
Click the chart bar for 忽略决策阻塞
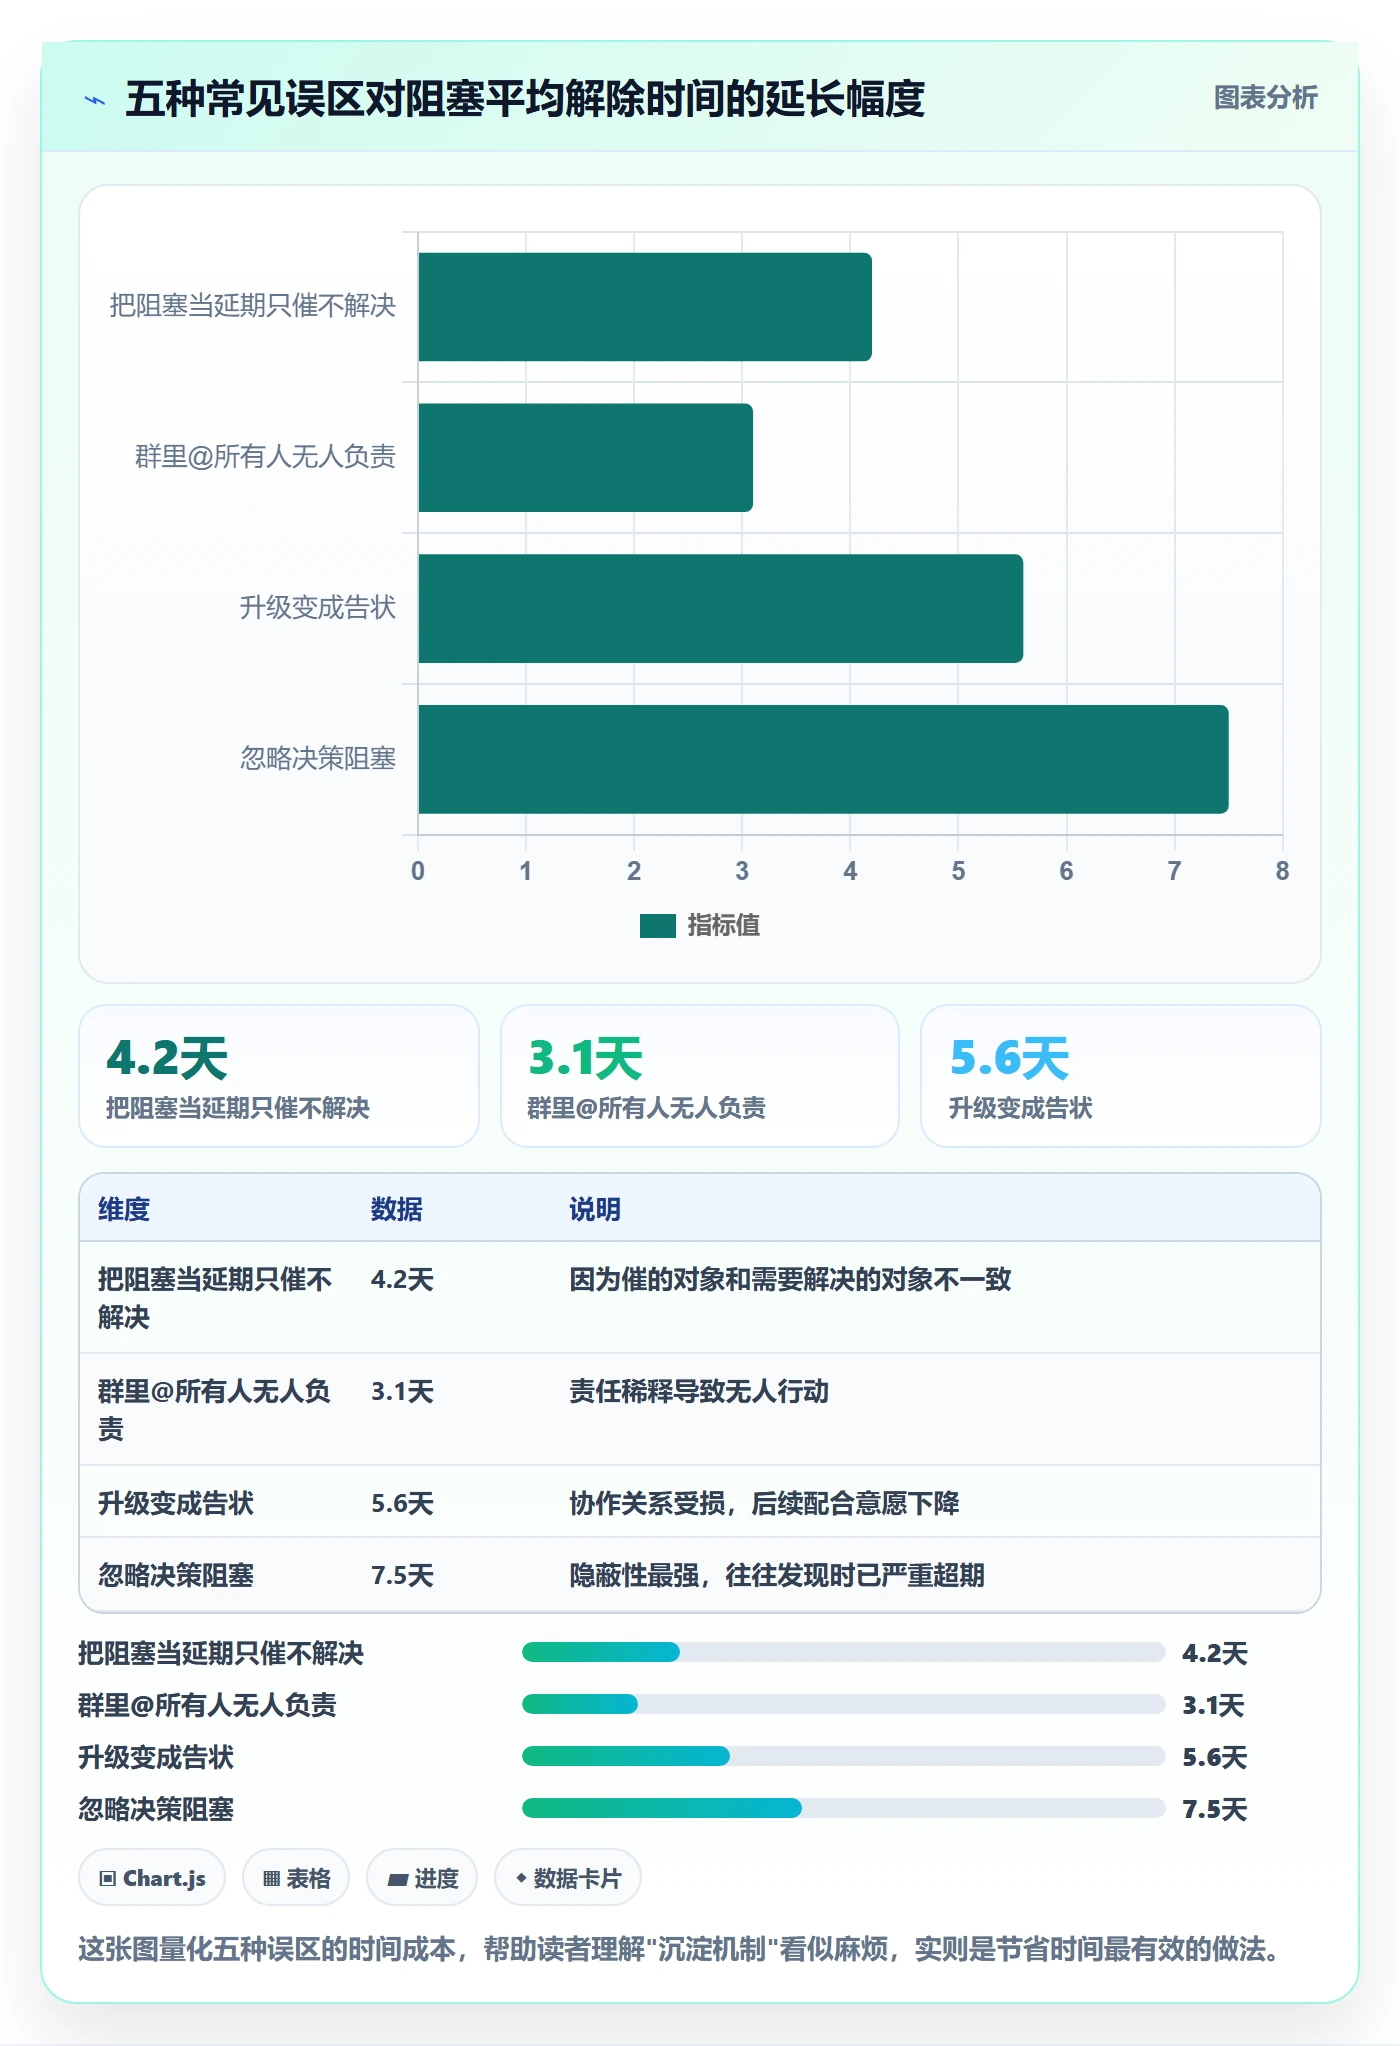pyautogui.click(x=823, y=760)
